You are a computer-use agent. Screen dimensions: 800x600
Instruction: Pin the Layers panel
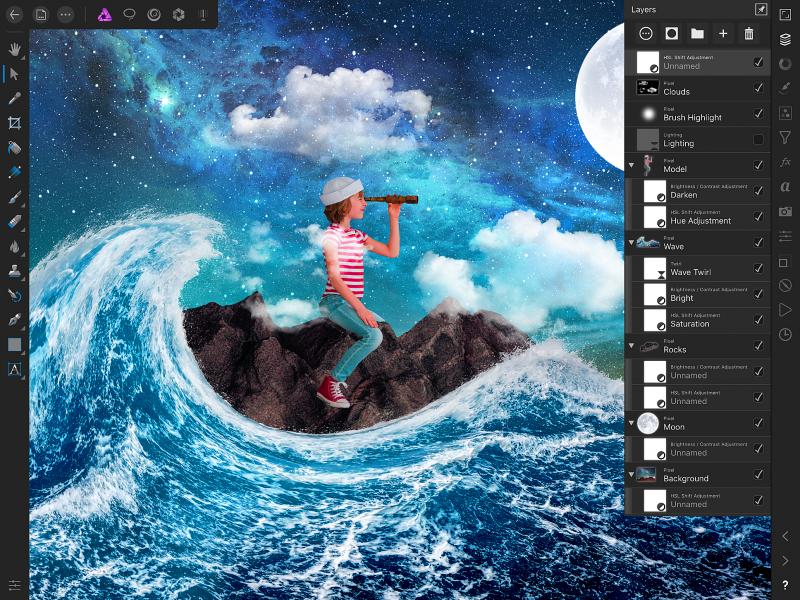(760, 9)
